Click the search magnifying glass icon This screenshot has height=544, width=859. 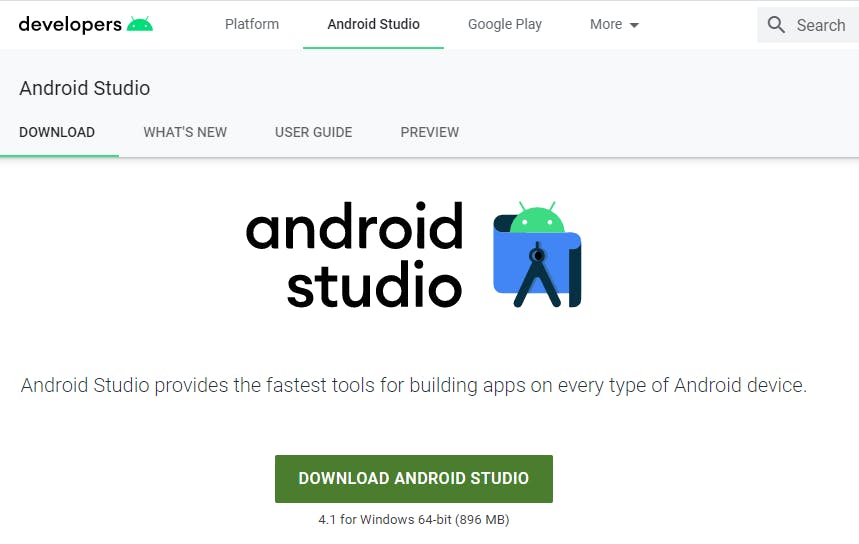tap(776, 25)
